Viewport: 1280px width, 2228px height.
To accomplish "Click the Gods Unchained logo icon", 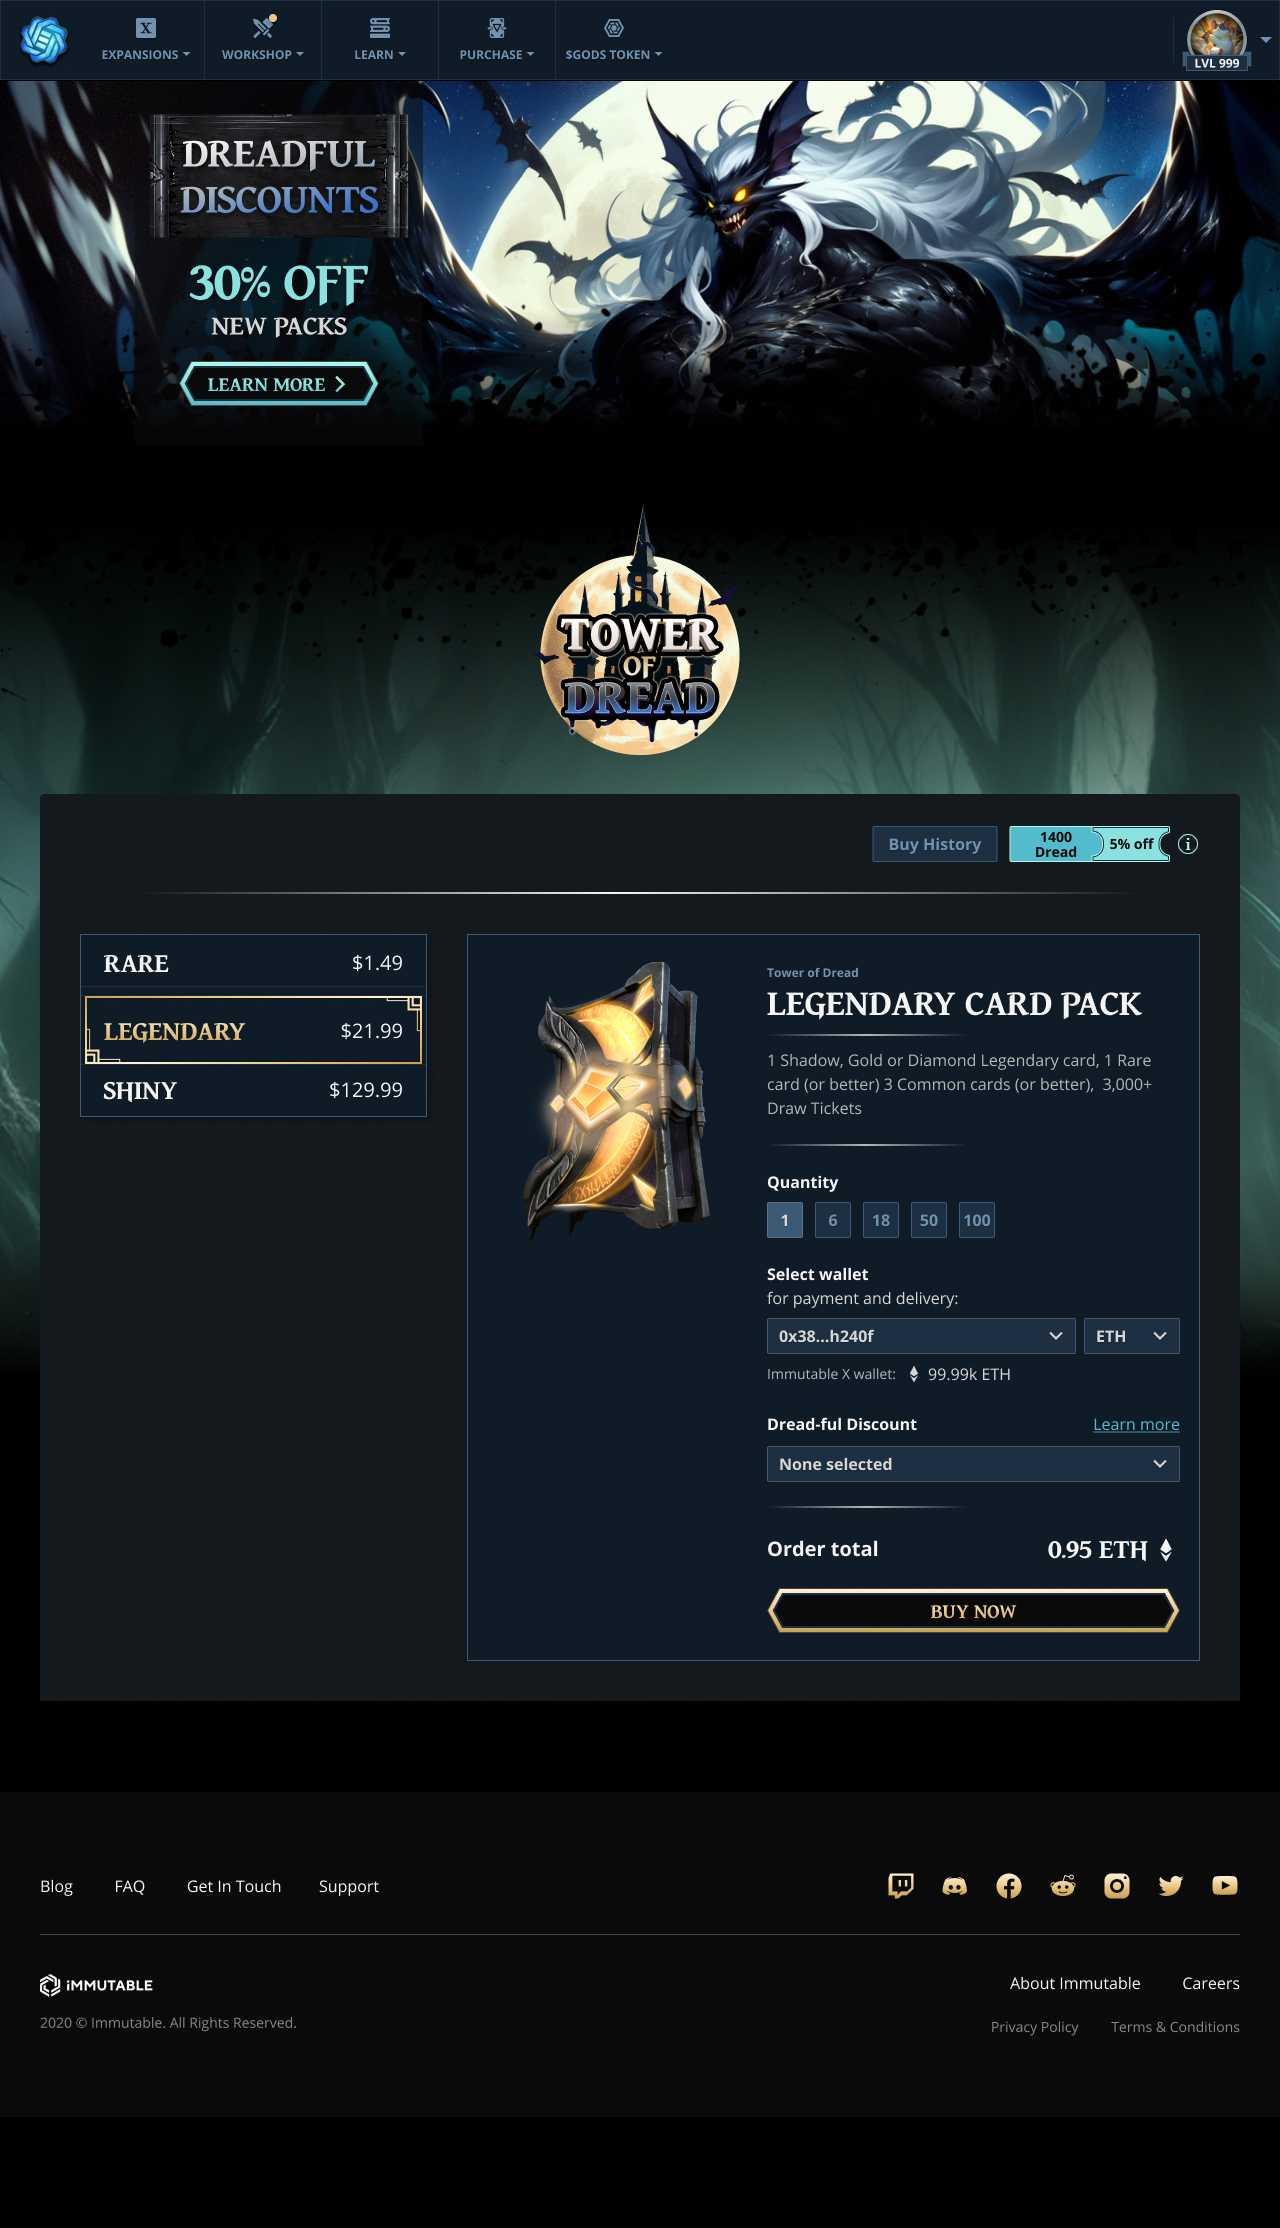I will (x=44, y=40).
